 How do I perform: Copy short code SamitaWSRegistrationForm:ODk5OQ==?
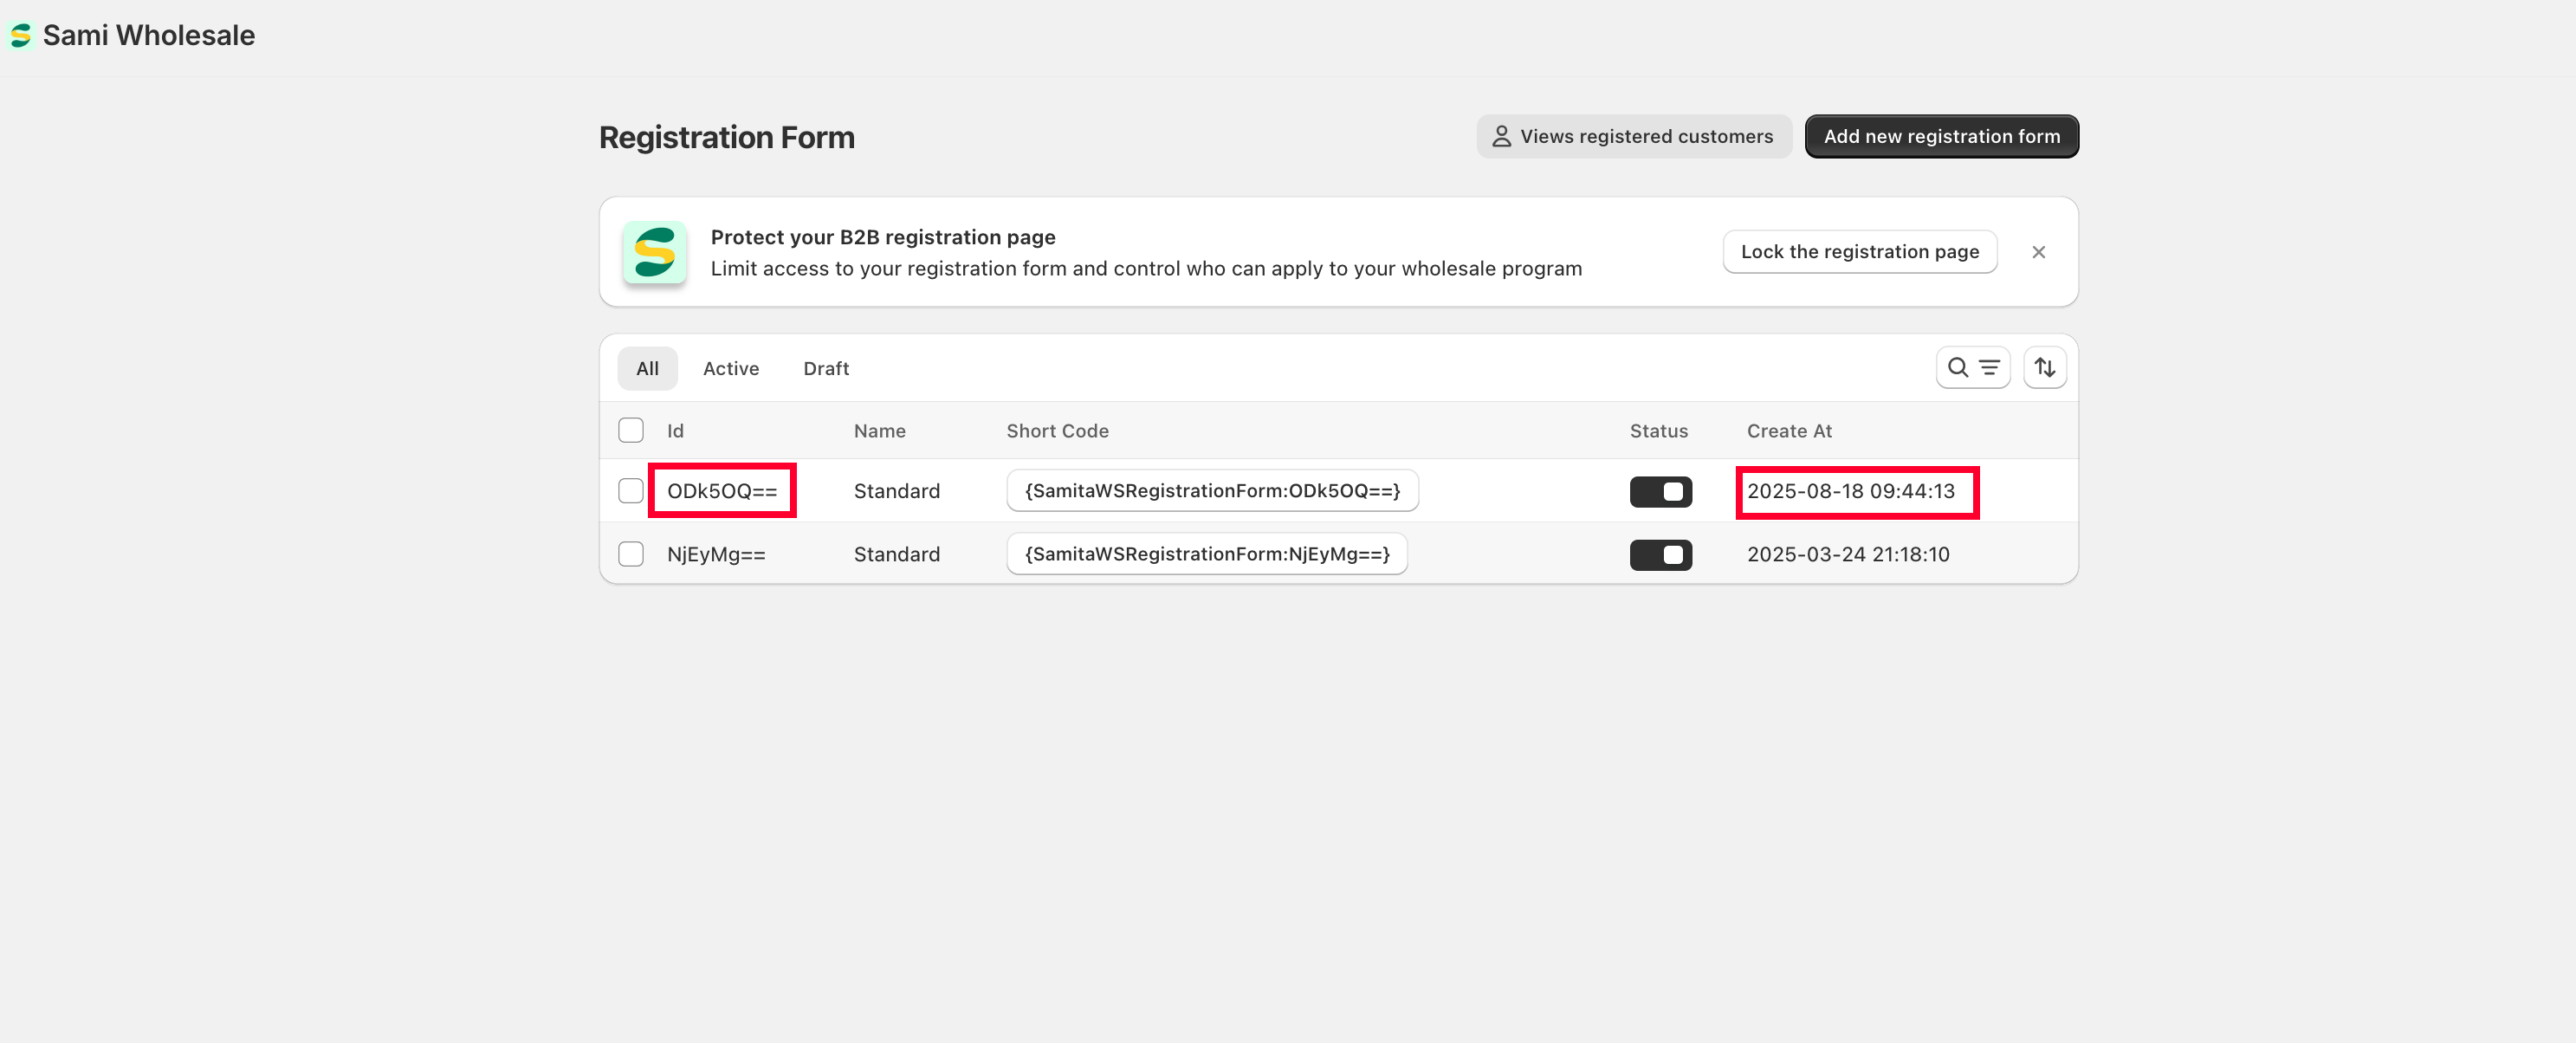click(1211, 491)
